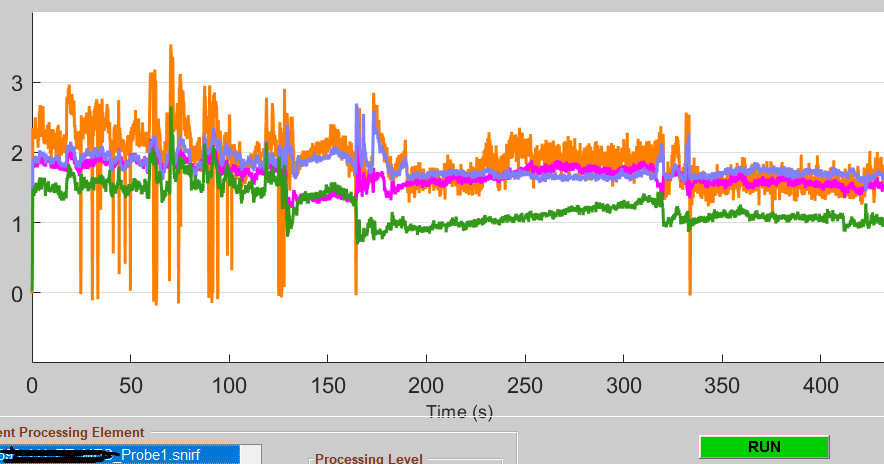Image resolution: width=884 pixels, height=464 pixels.
Task: Click the Processing Level panel title
Action: point(369,459)
